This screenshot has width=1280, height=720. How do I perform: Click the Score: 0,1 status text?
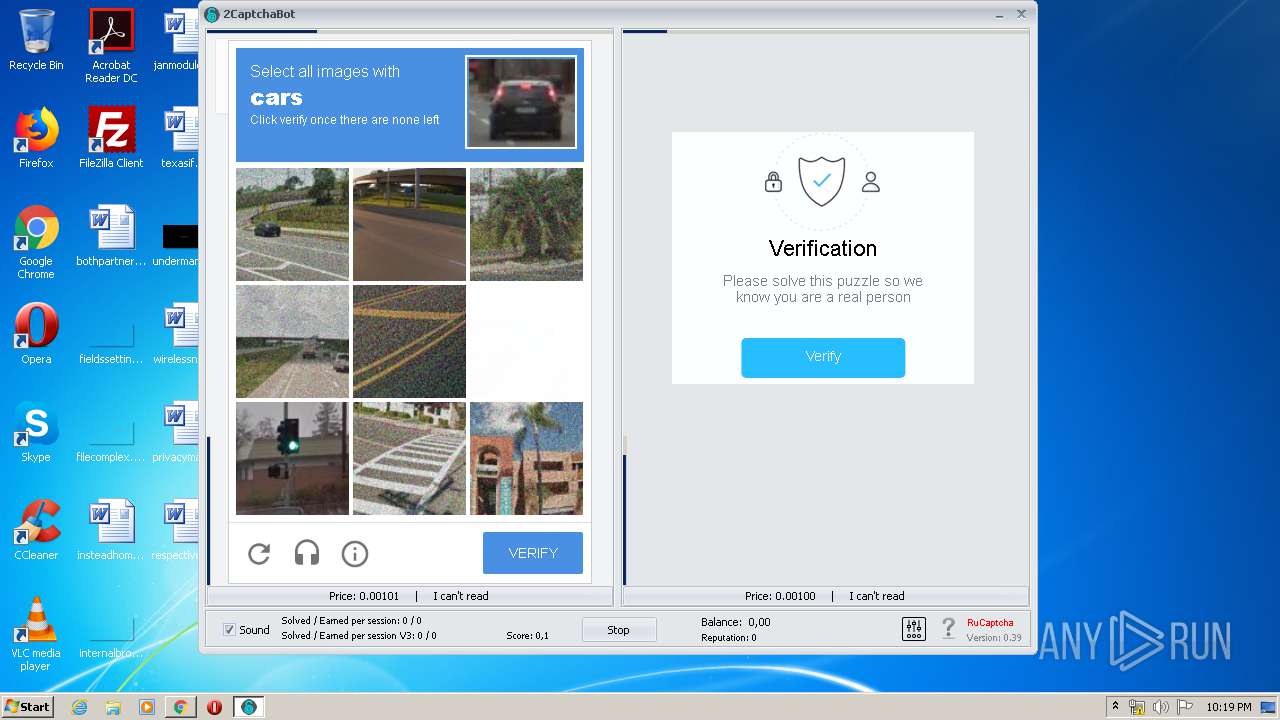point(527,636)
